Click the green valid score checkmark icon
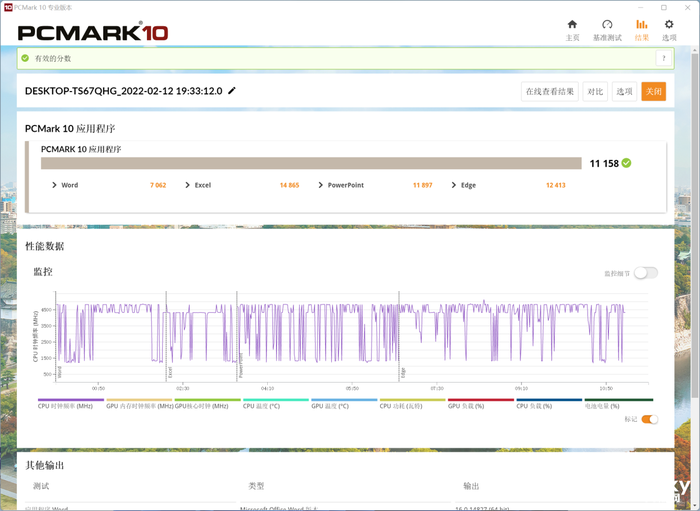 coord(25,58)
